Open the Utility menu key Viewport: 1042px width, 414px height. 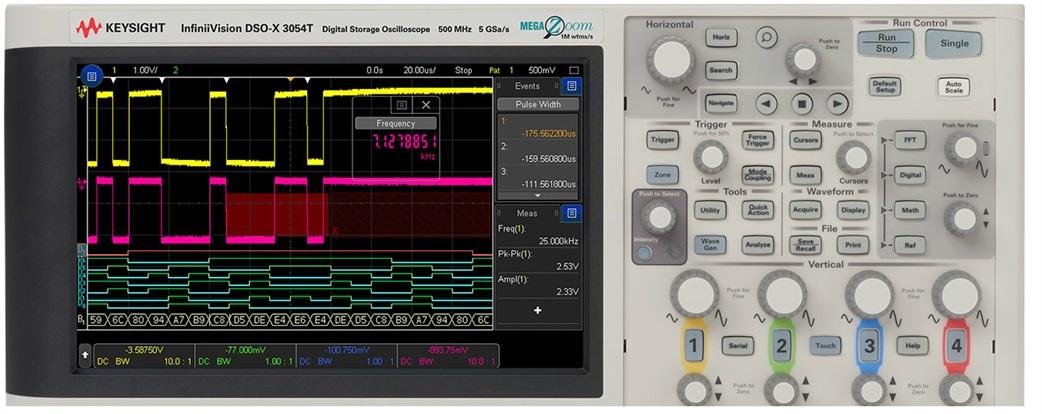pyautogui.click(x=709, y=210)
